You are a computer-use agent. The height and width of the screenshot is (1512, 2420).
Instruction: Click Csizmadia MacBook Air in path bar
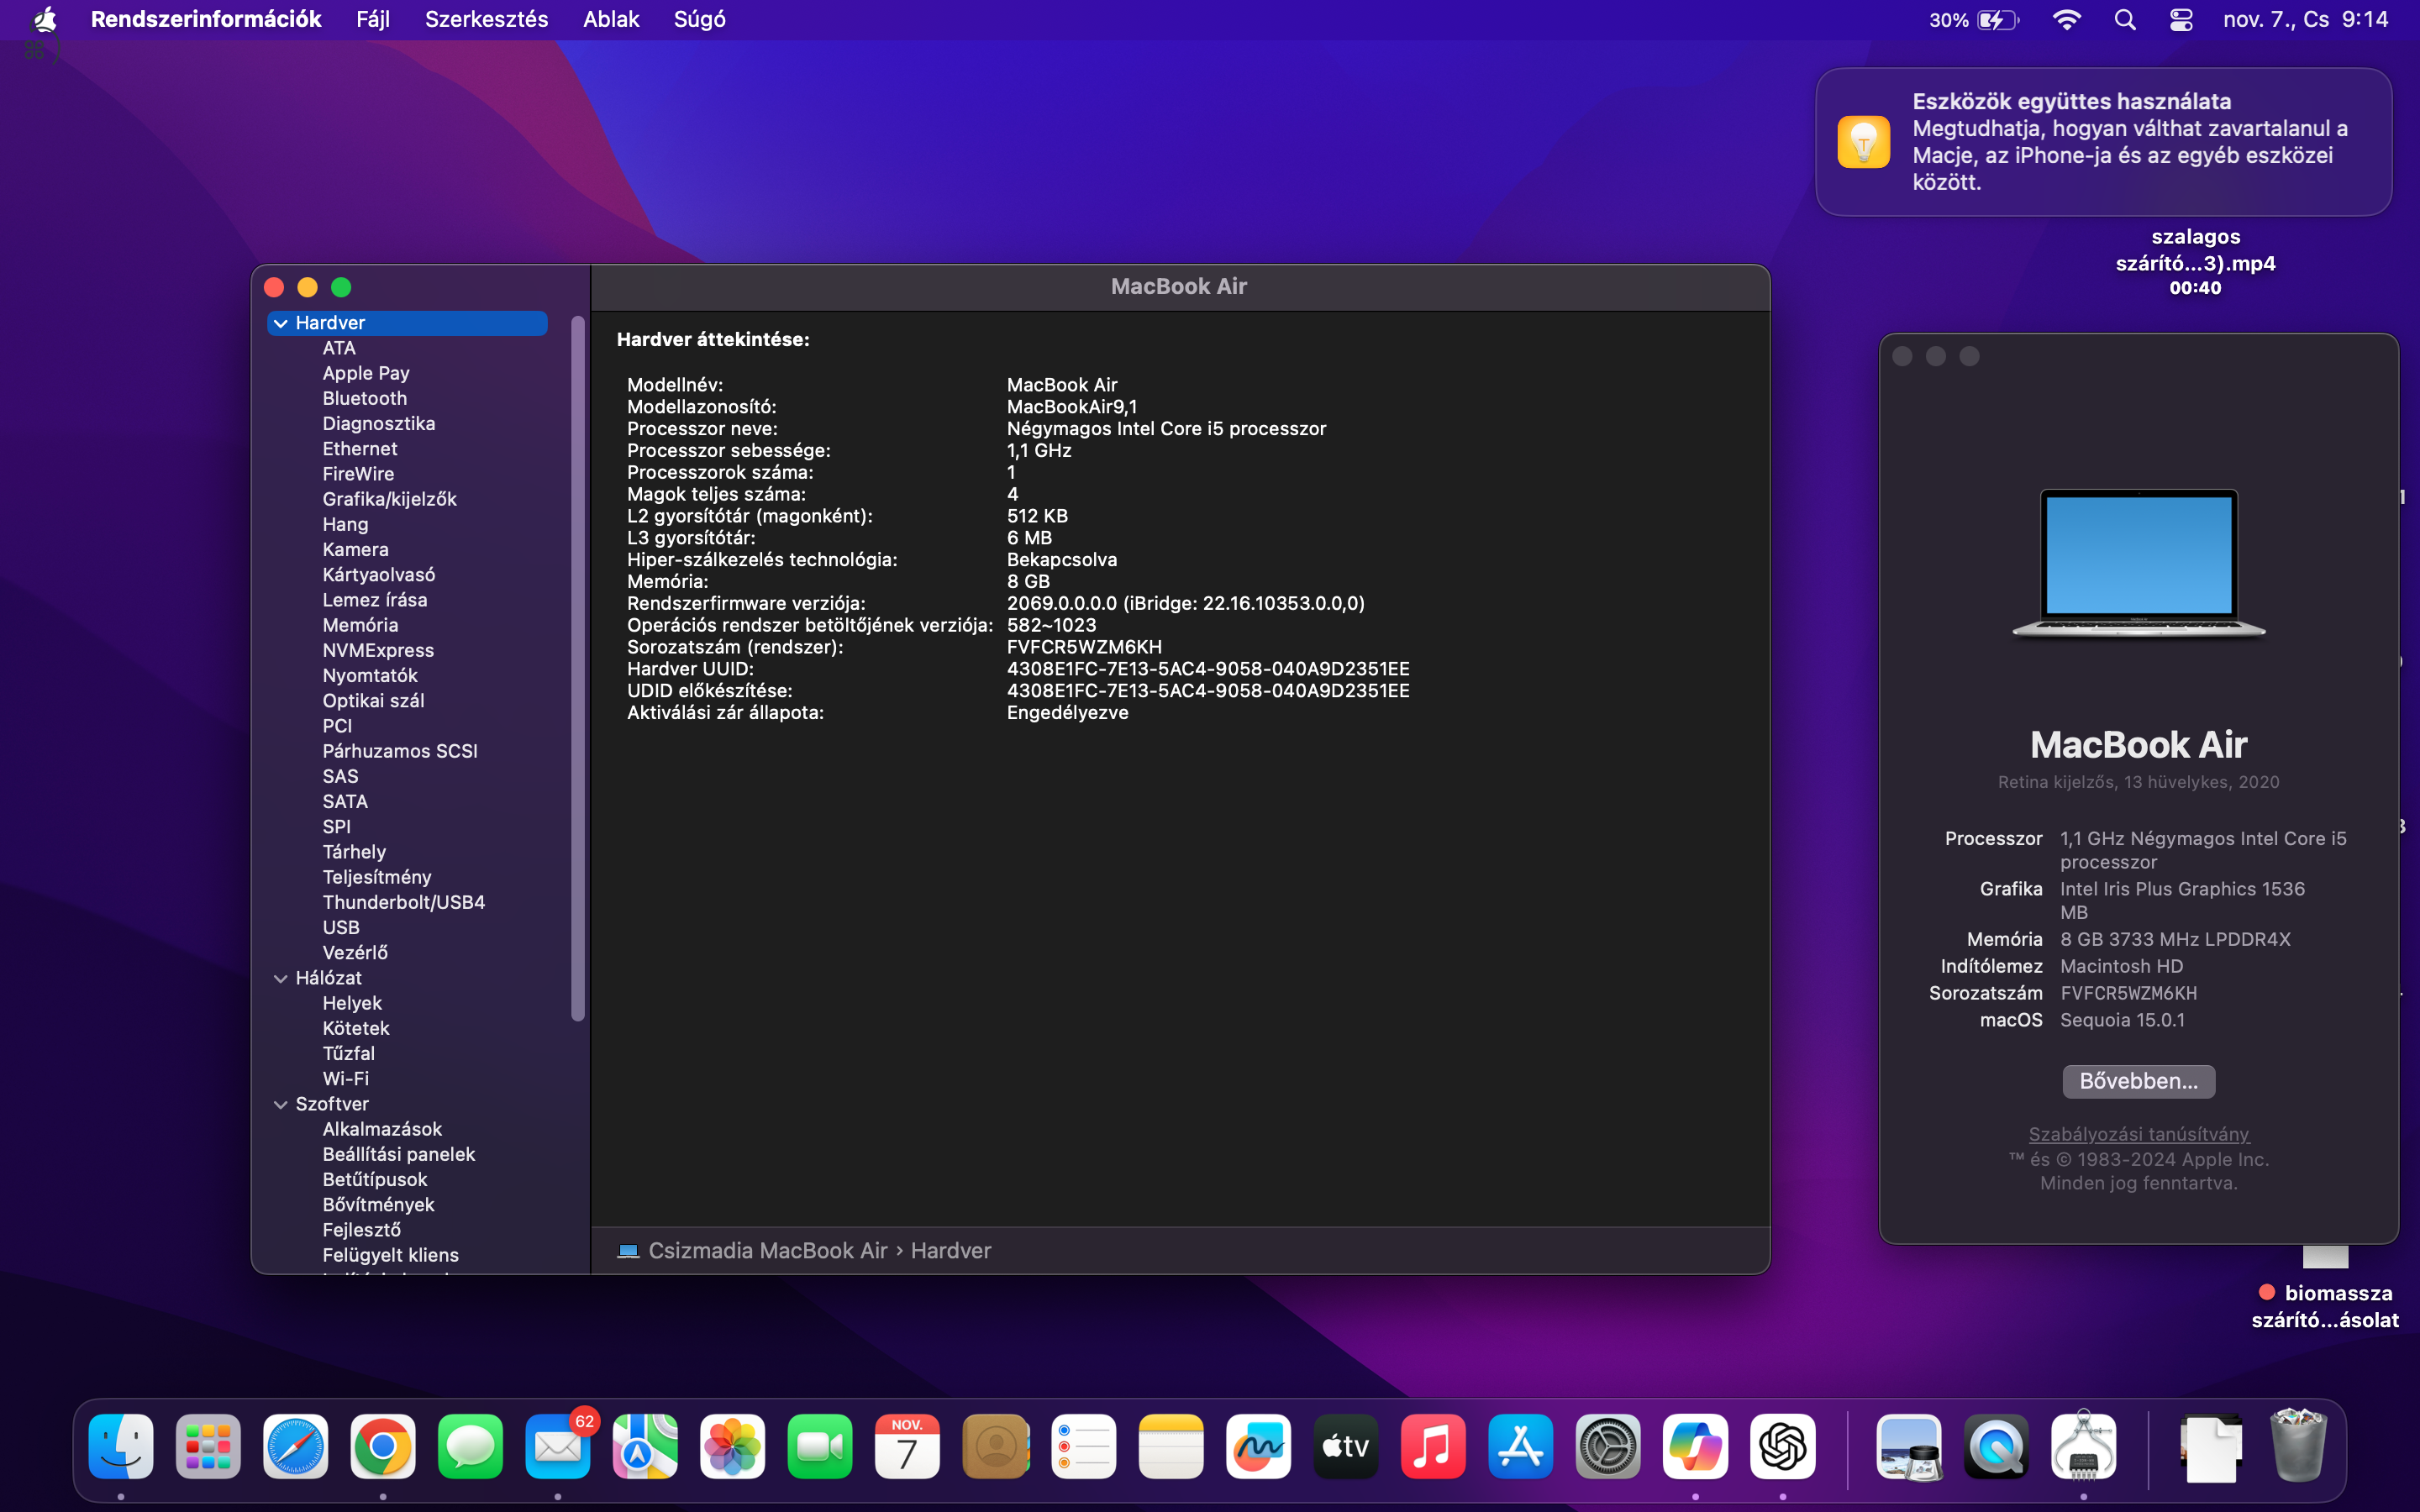768,1251
